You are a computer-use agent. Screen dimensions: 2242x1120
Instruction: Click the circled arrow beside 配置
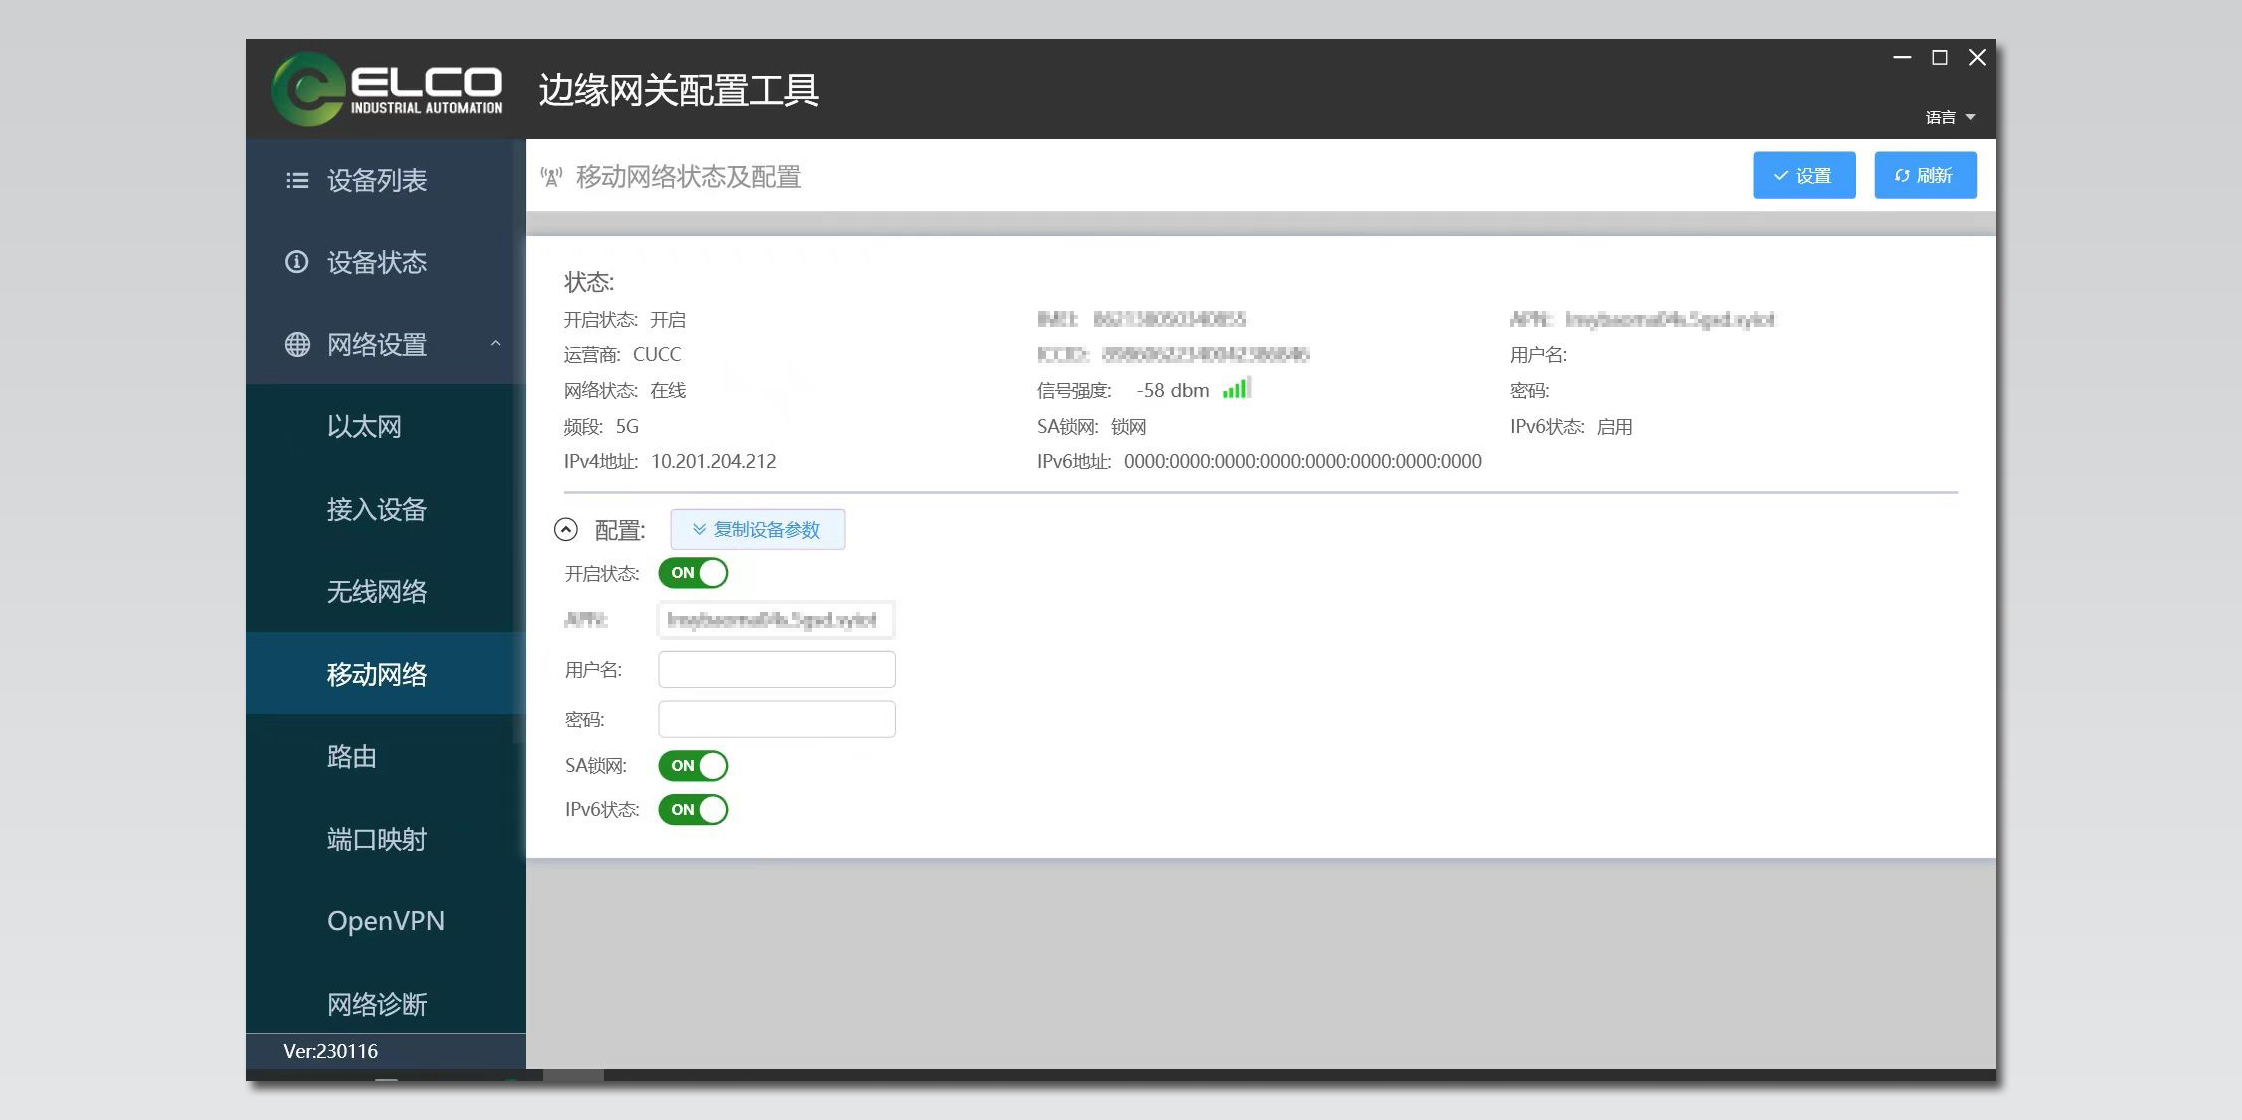coord(566,529)
